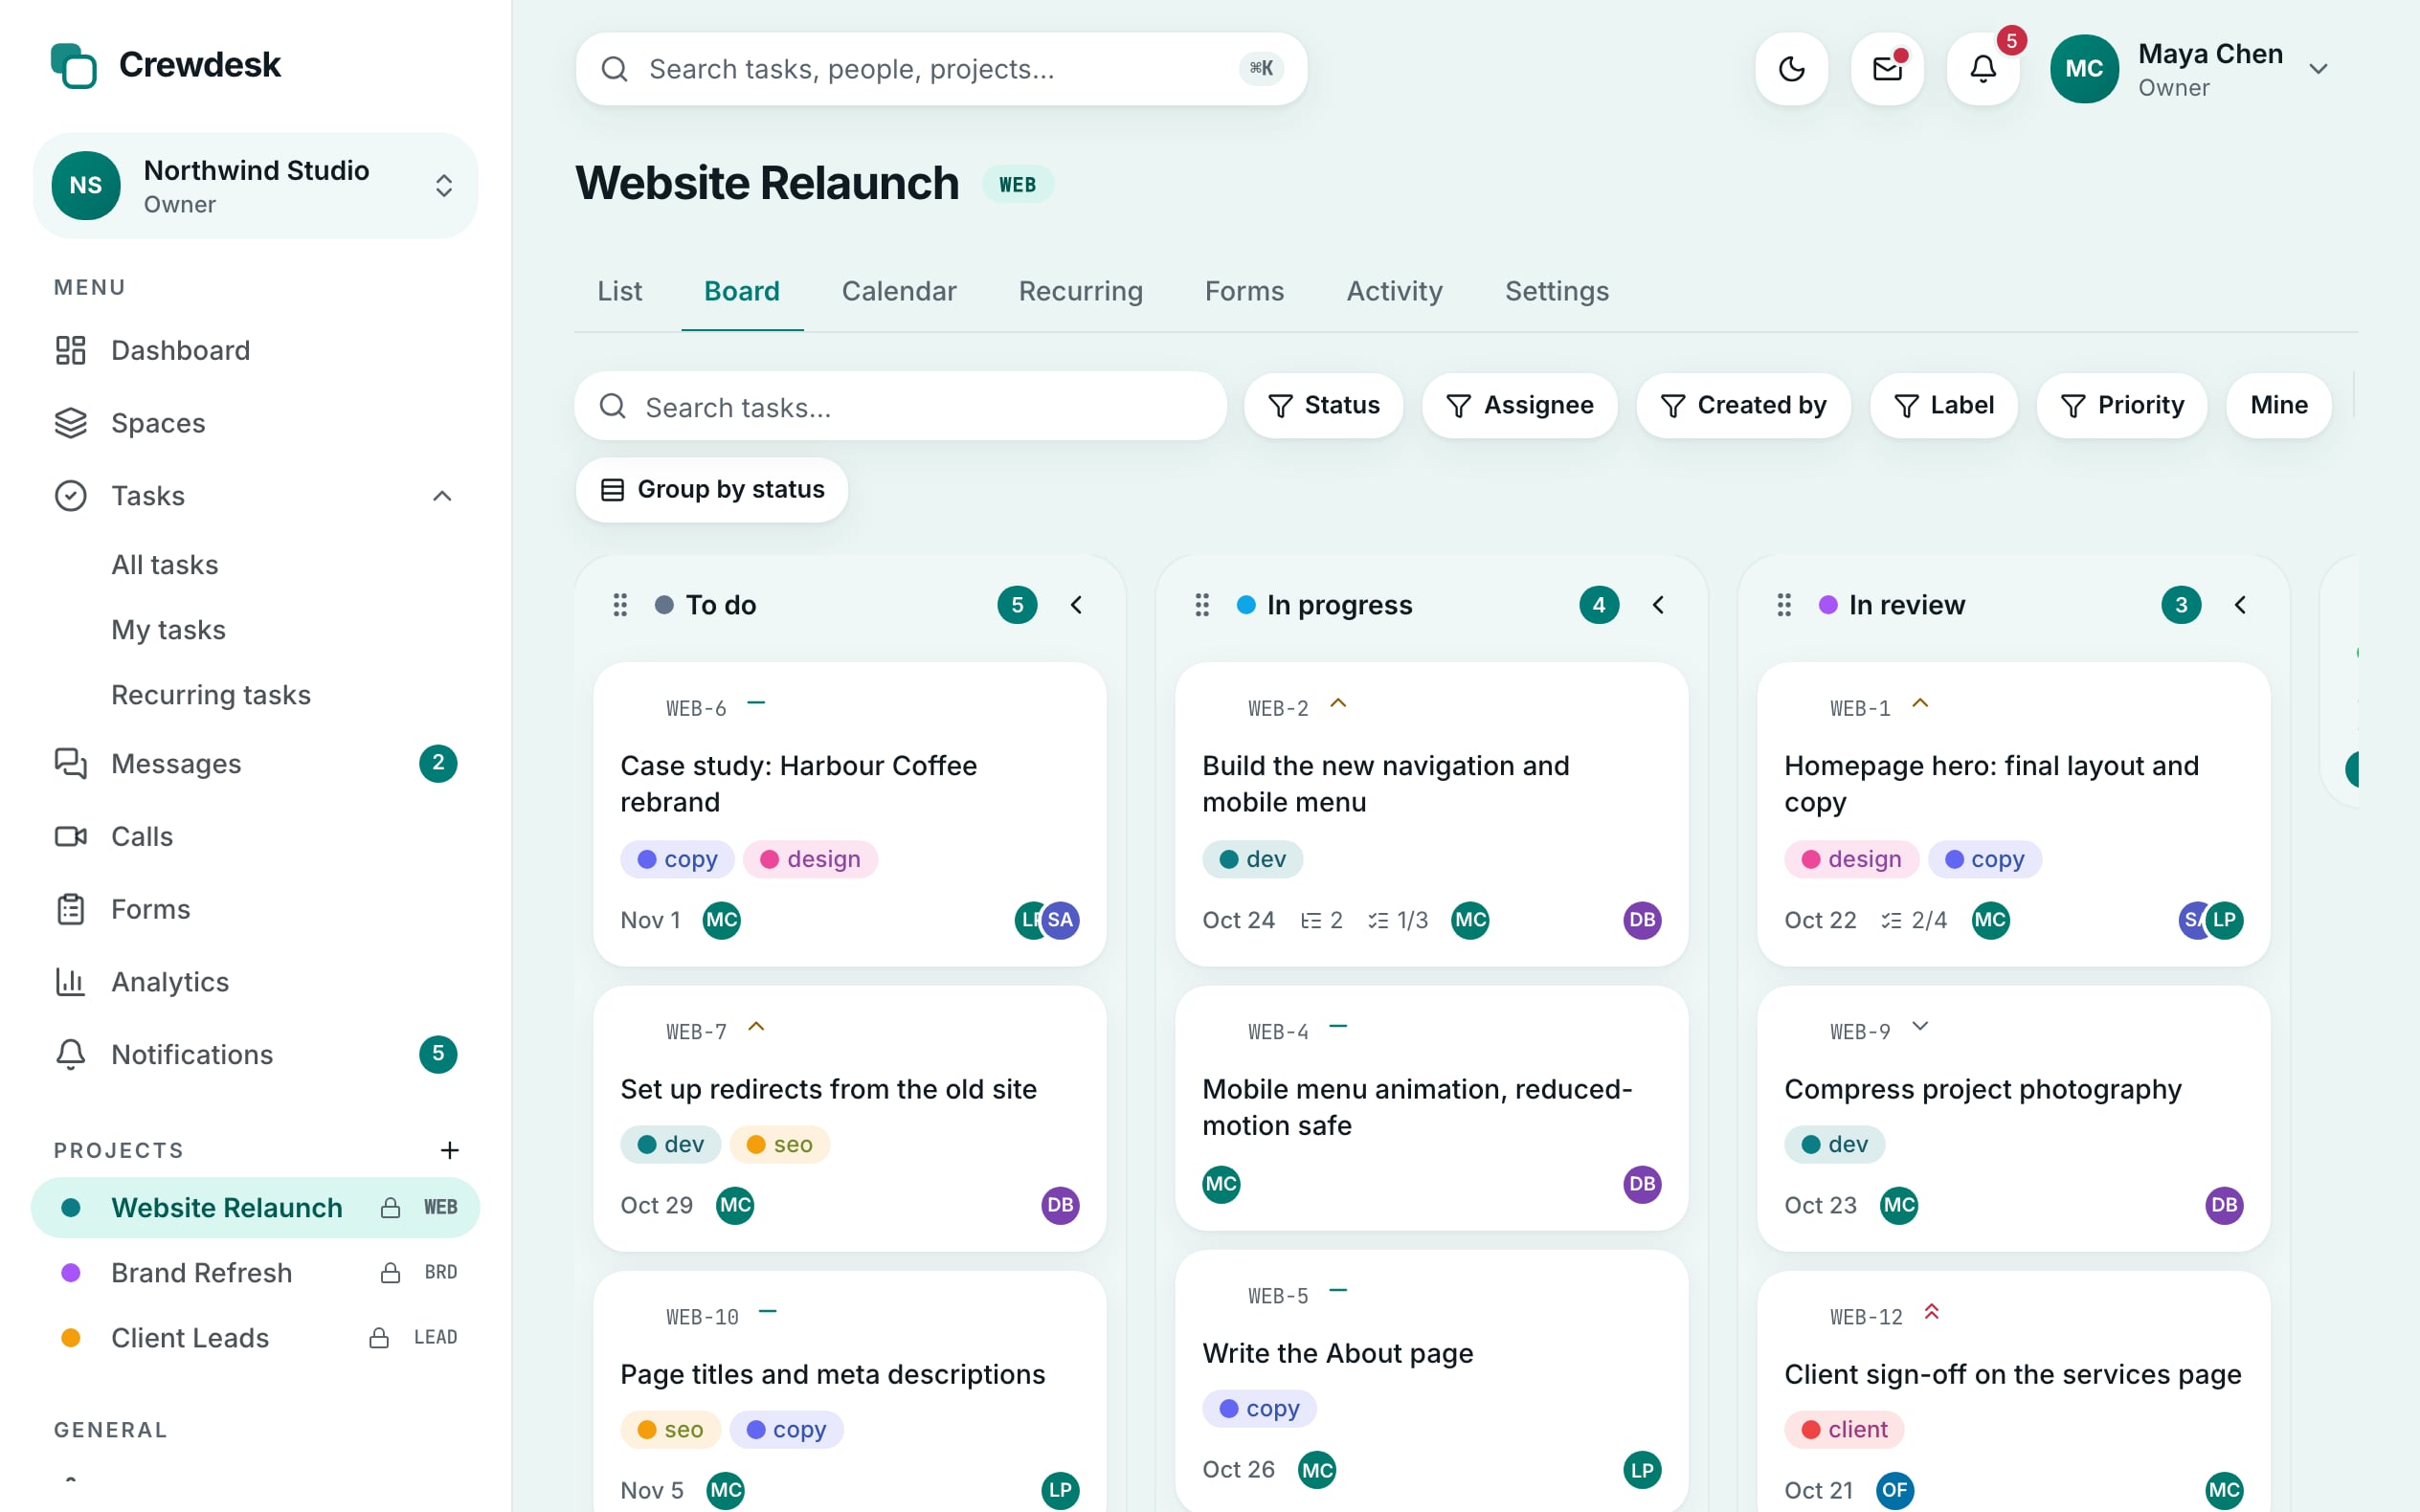Click the WEB project badge near title
Viewport: 2420px width, 1512px height.
pyautogui.click(x=1017, y=184)
